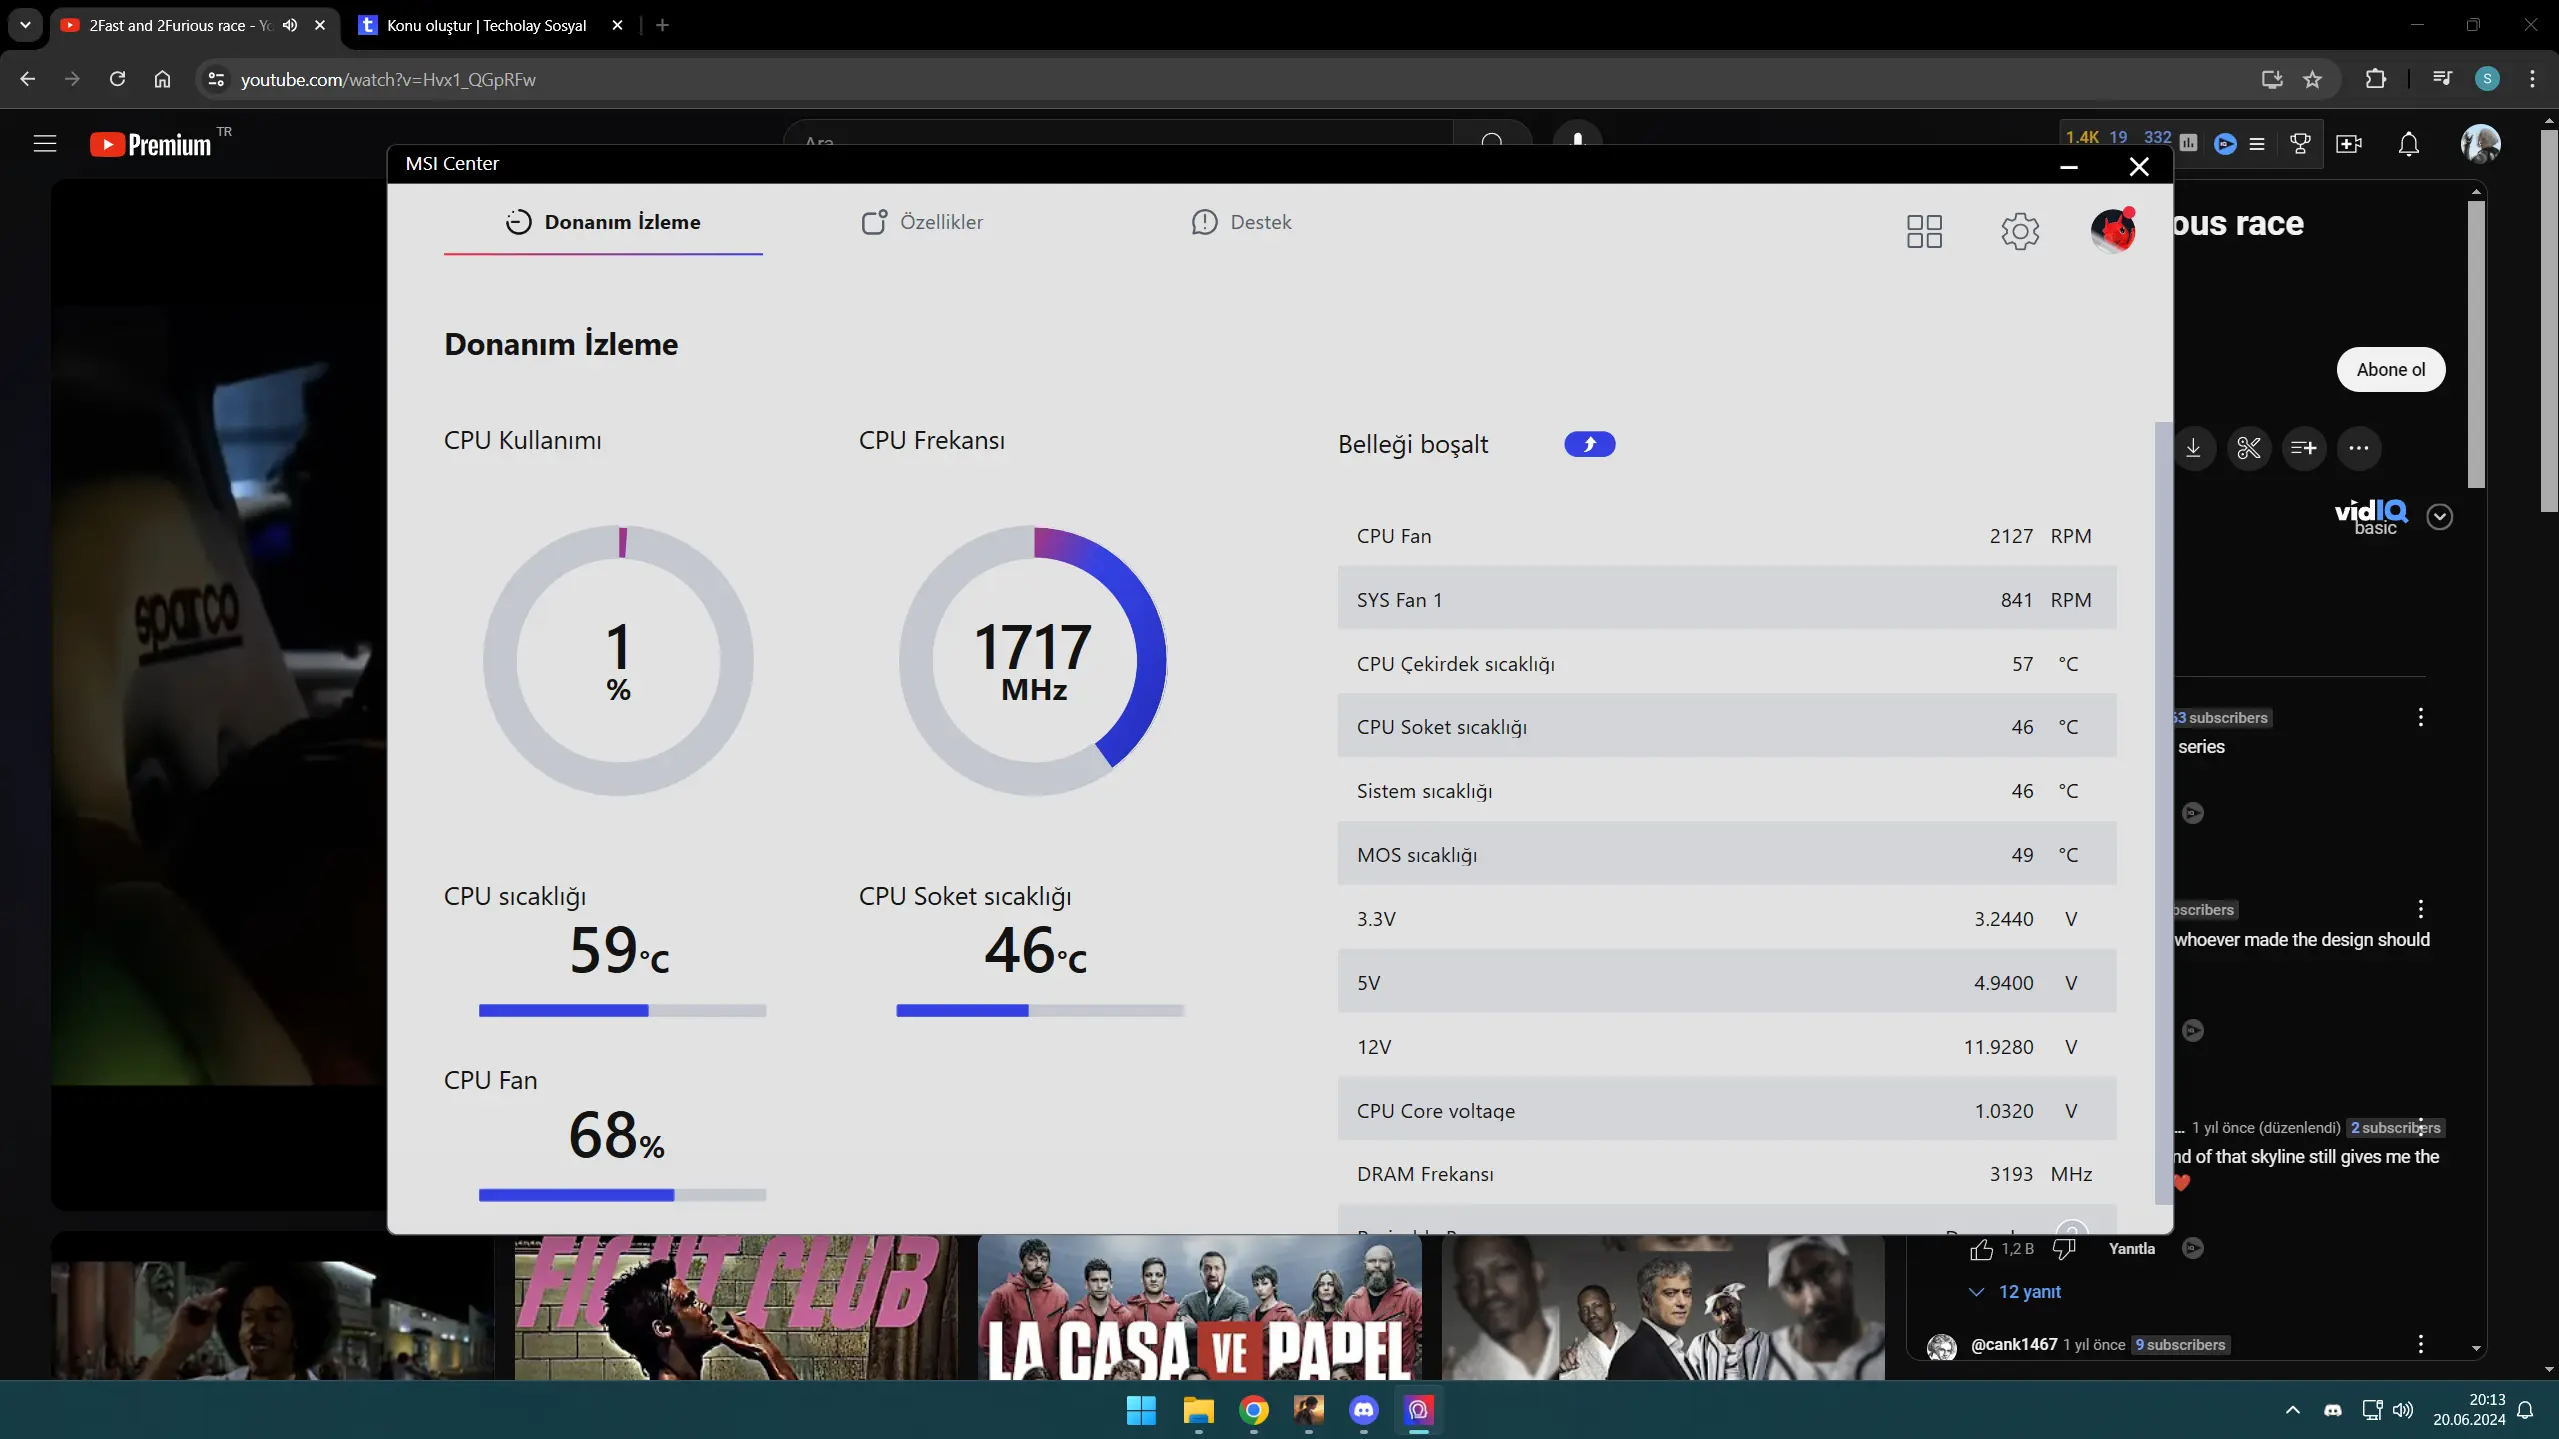Open Discord from the taskbar
Viewport: 2559px width, 1439px height.
[x=1363, y=1410]
